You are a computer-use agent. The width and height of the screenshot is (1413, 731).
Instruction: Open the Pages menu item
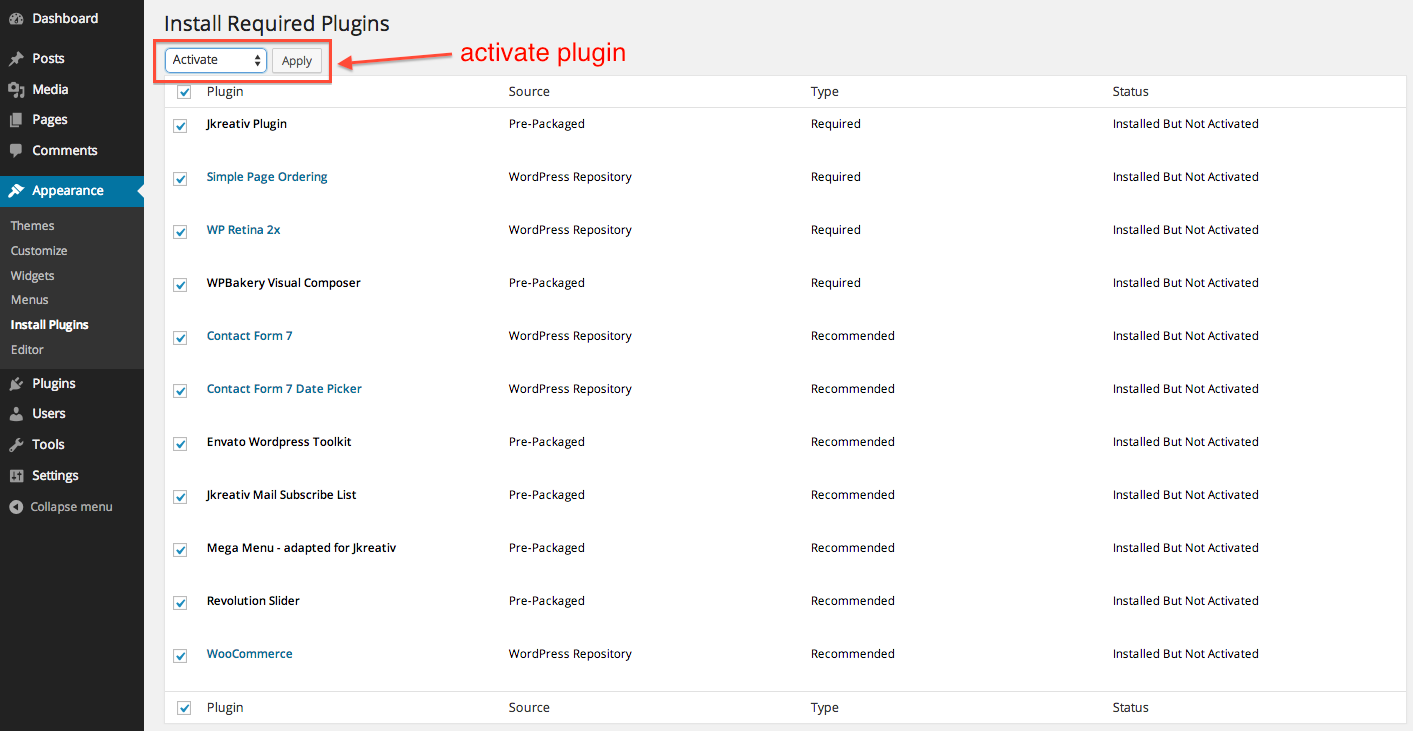50,119
